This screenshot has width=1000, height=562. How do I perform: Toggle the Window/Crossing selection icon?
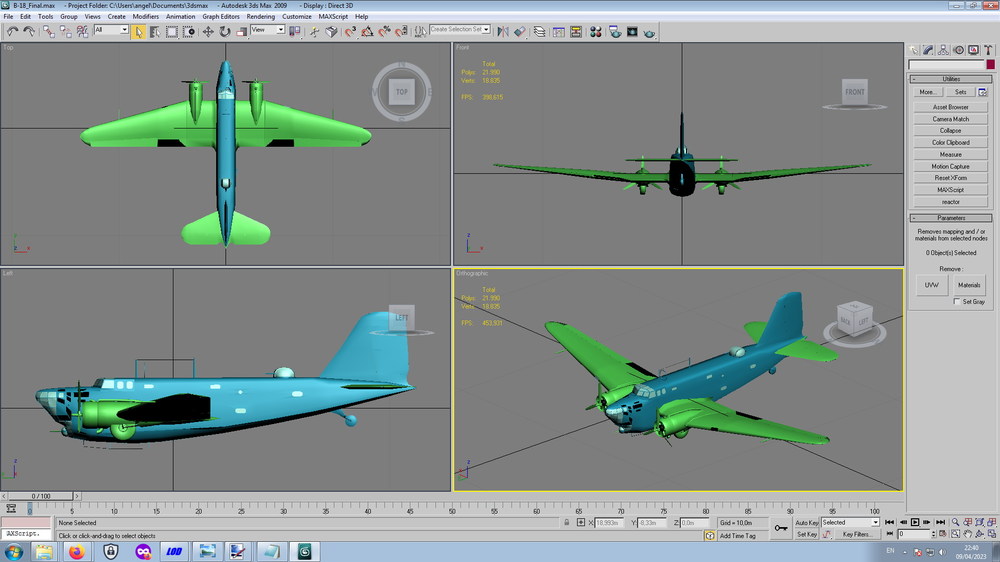point(189,31)
